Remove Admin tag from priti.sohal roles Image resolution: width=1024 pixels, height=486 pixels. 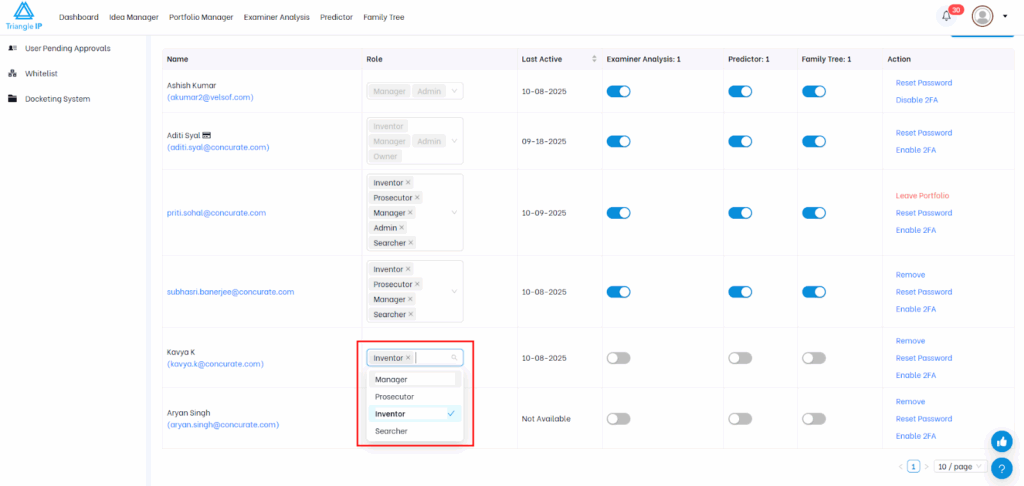(402, 228)
